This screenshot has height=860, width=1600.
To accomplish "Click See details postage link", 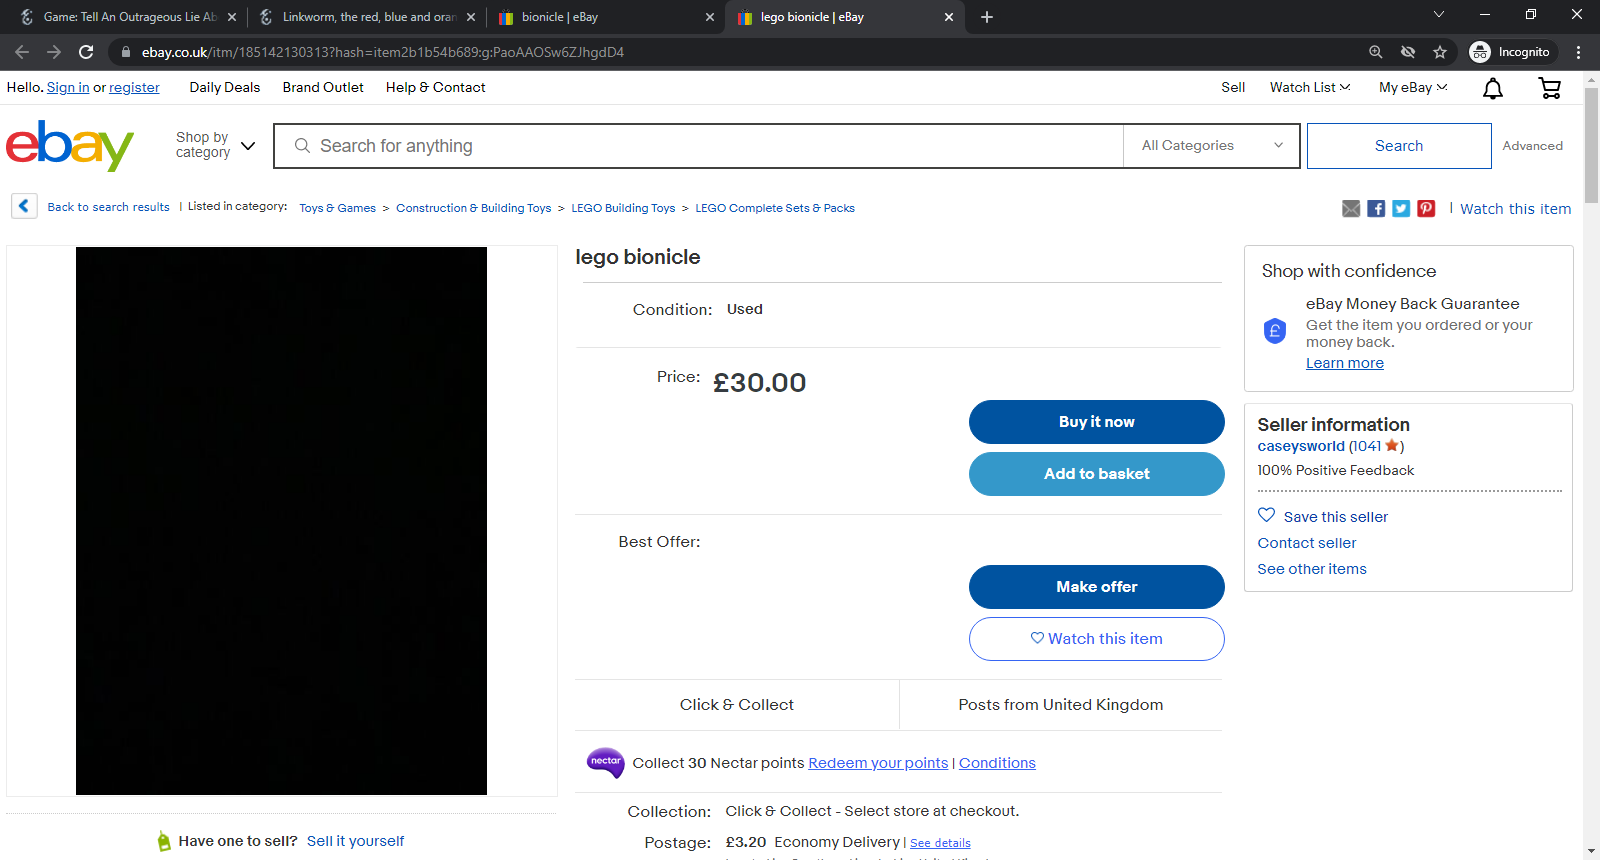I will (940, 844).
